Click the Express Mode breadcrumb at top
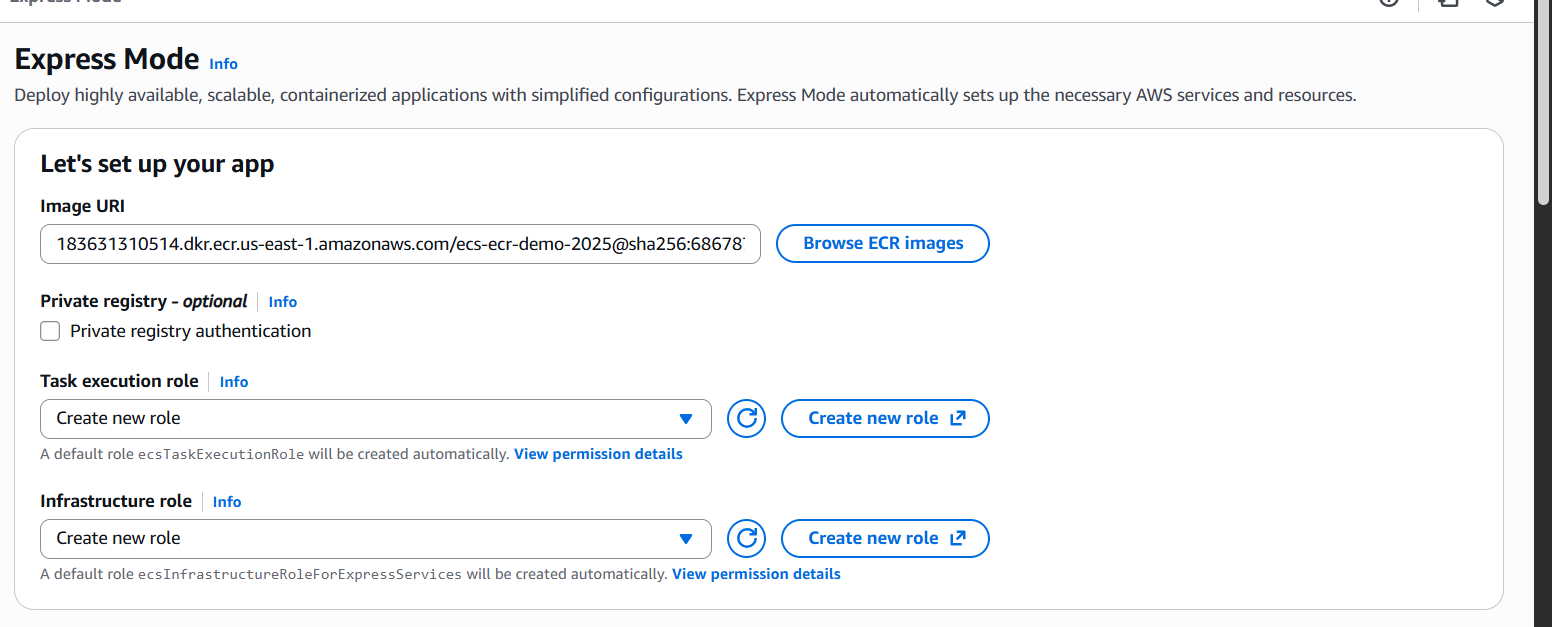 click(65, 3)
